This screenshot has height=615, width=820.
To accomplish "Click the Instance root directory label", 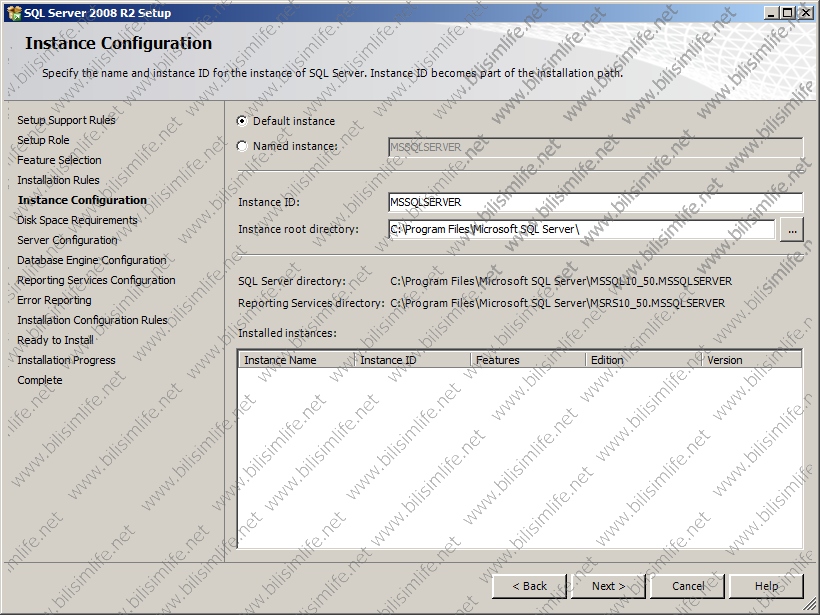I will pyautogui.click(x=298, y=229).
